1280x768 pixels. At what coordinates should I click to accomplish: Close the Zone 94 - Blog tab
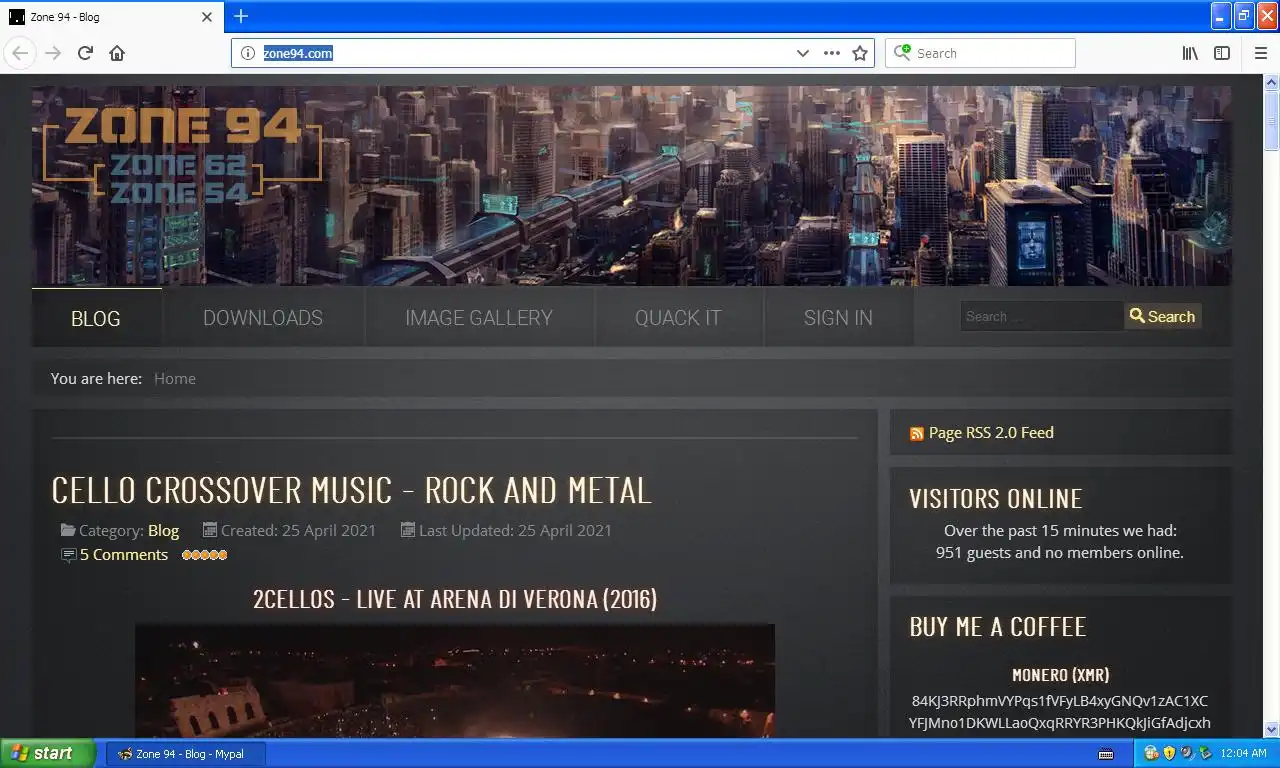tap(207, 17)
